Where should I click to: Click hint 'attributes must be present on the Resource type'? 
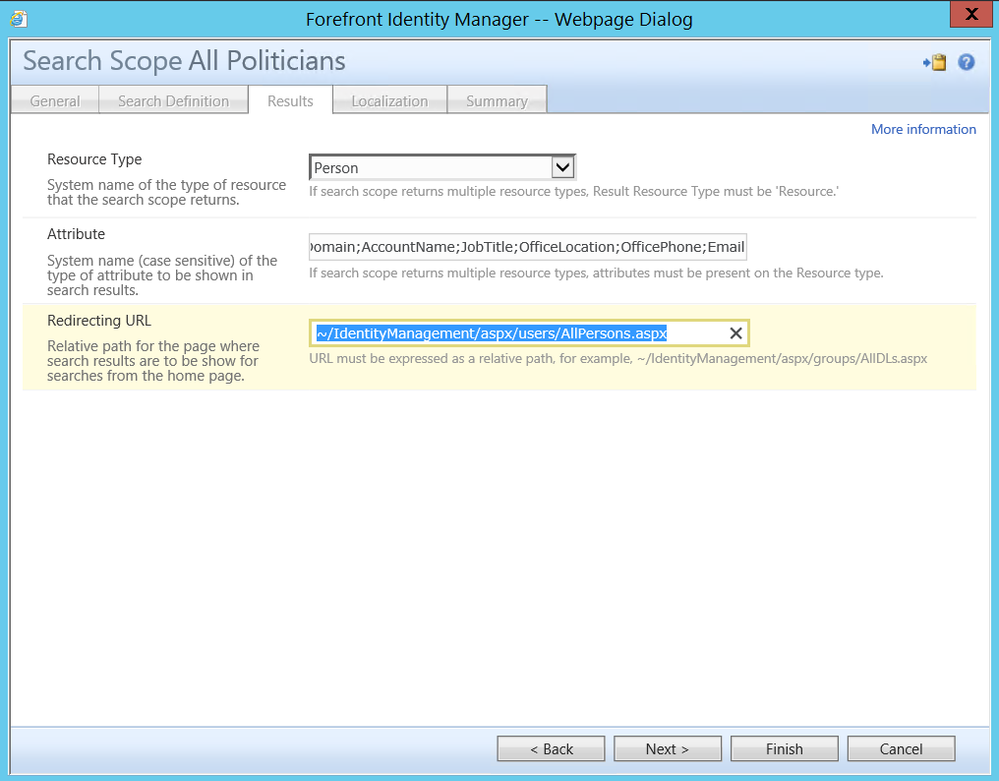click(x=596, y=273)
